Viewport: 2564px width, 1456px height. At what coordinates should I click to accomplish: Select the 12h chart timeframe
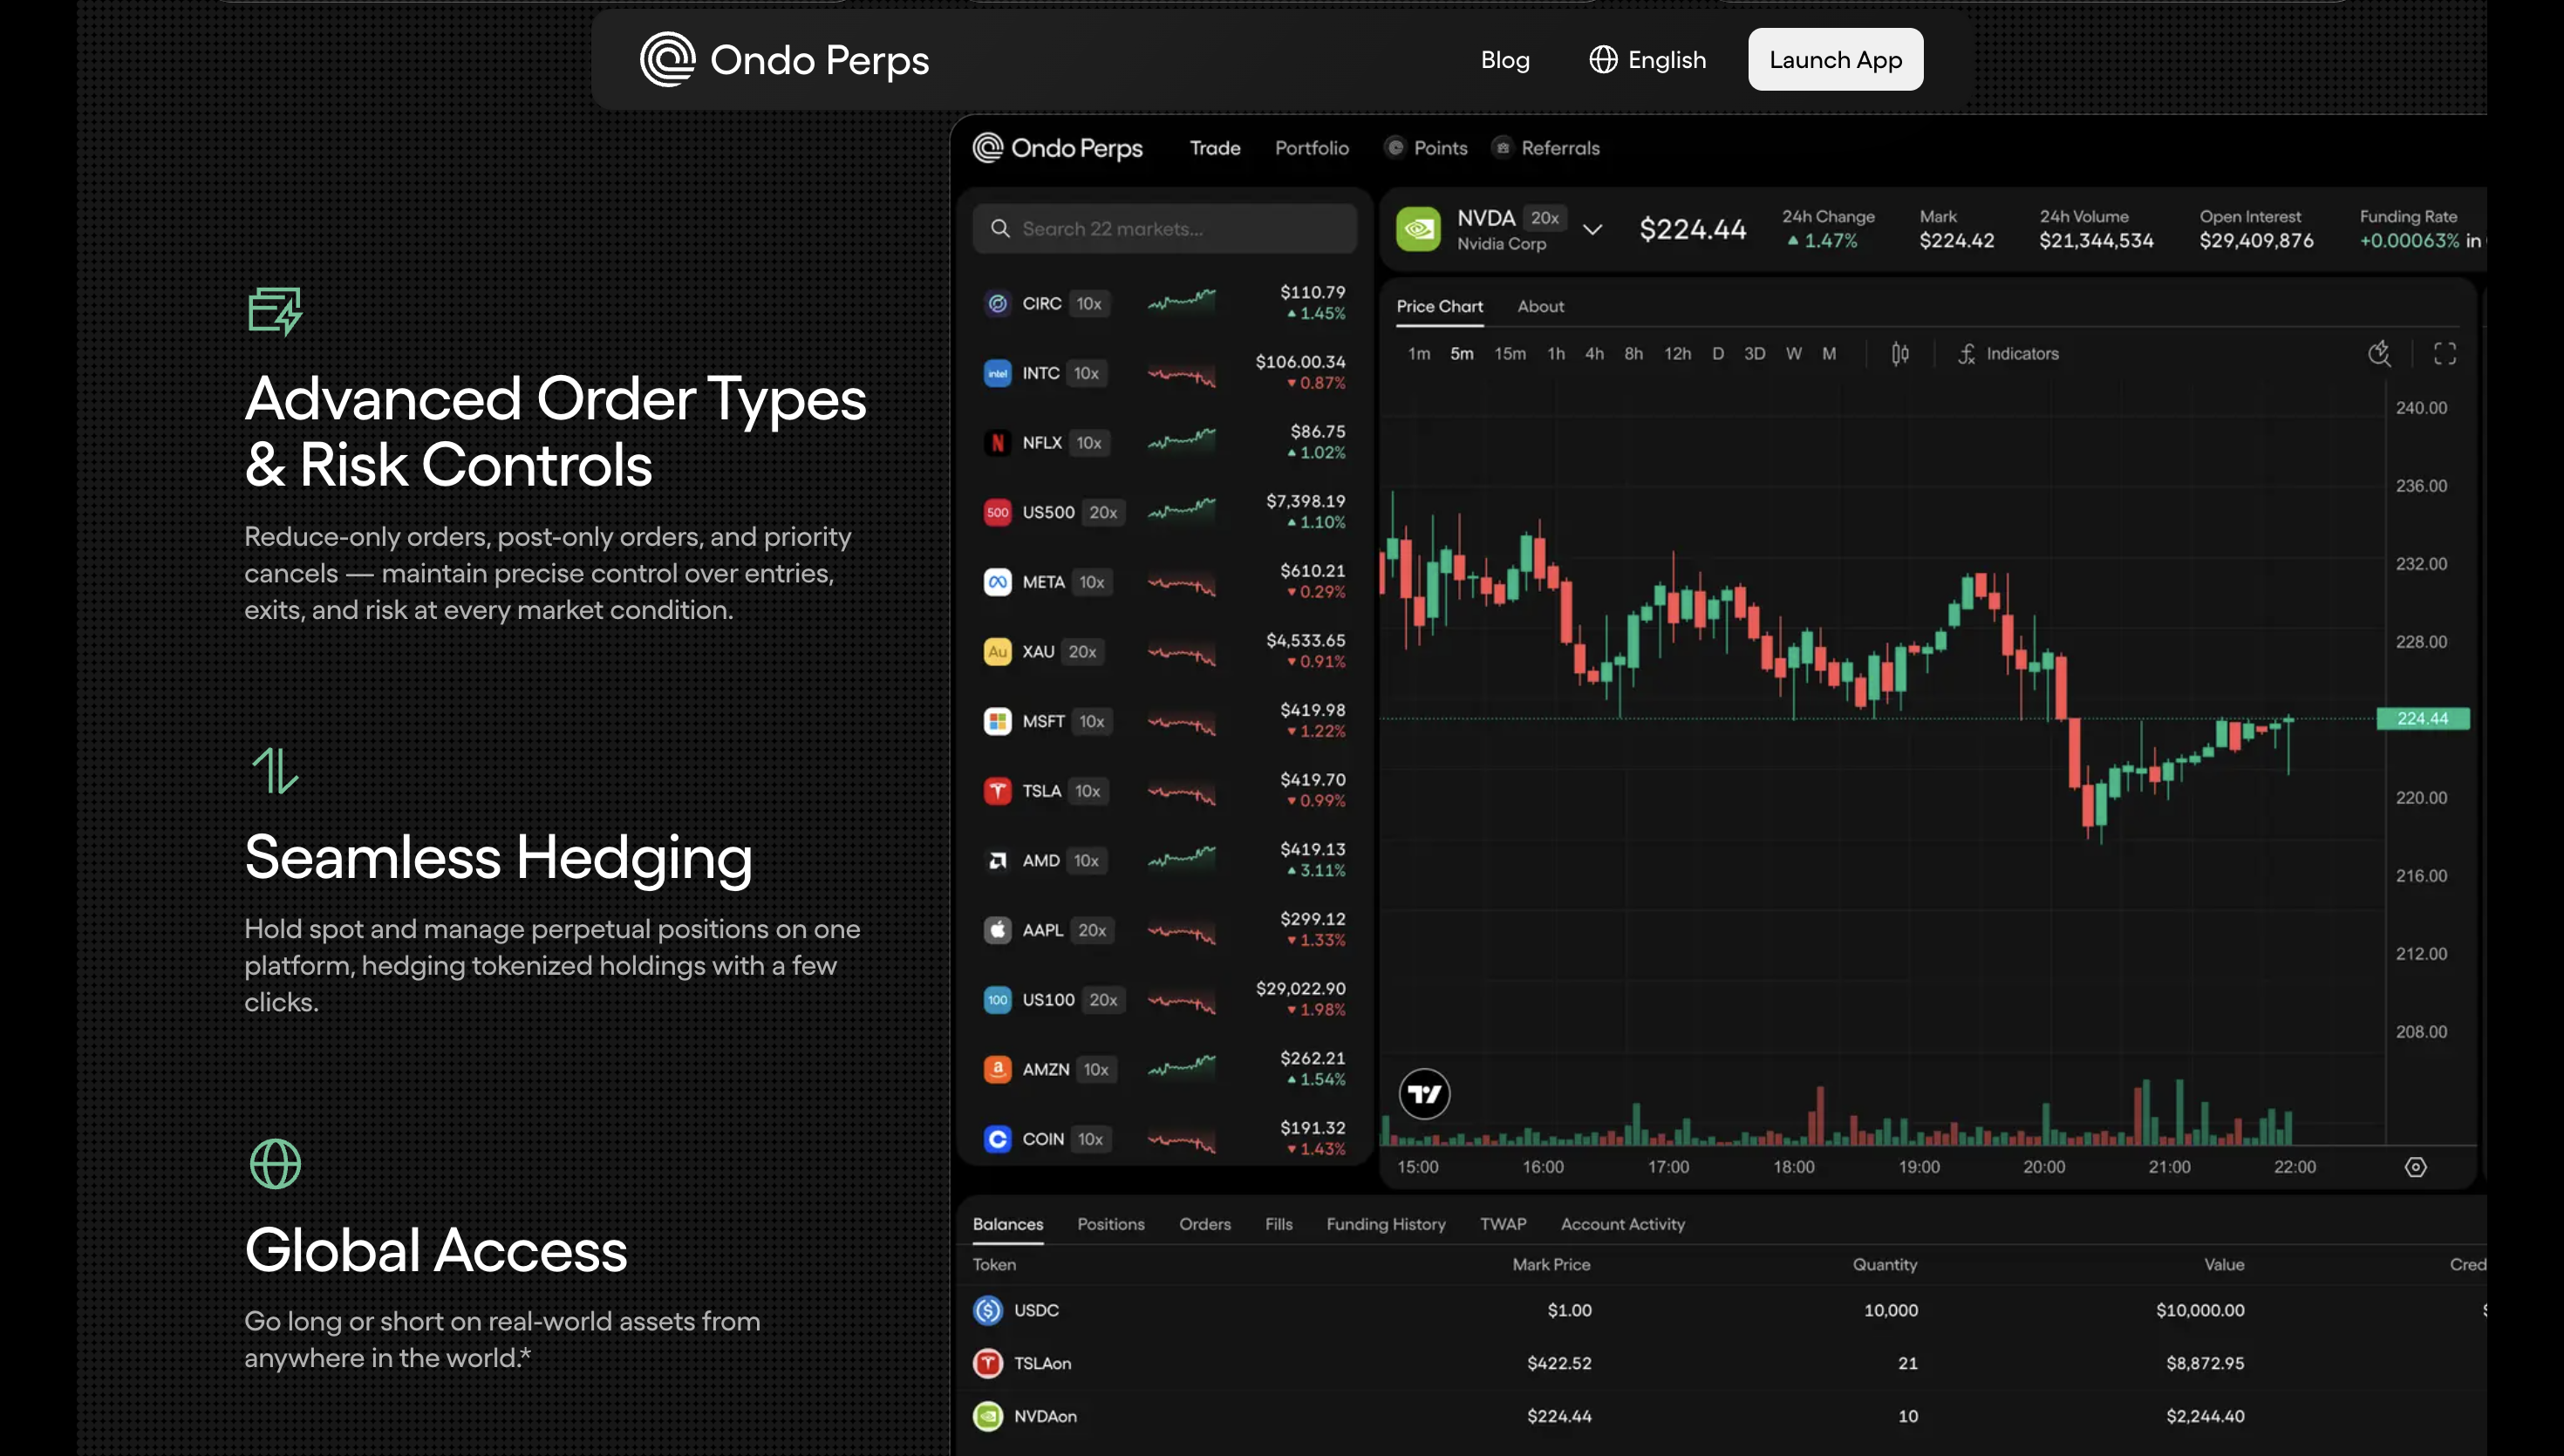[x=1677, y=354]
